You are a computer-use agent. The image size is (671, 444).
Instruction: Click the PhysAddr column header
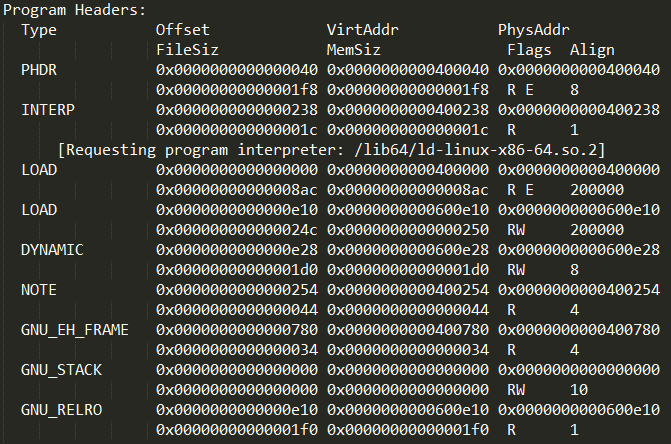tap(534, 30)
